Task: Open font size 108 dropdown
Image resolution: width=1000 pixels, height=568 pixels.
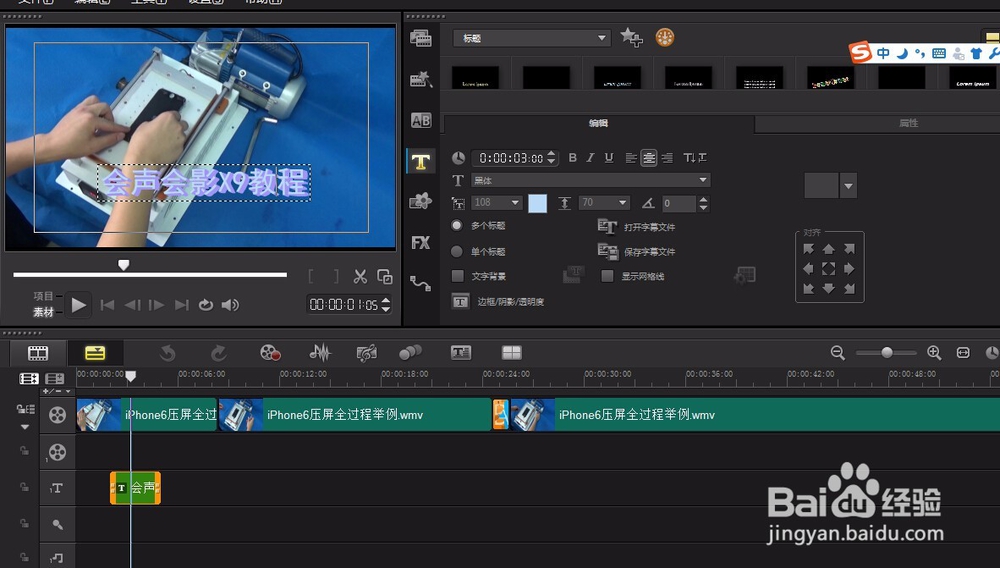Action: click(x=497, y=203)
